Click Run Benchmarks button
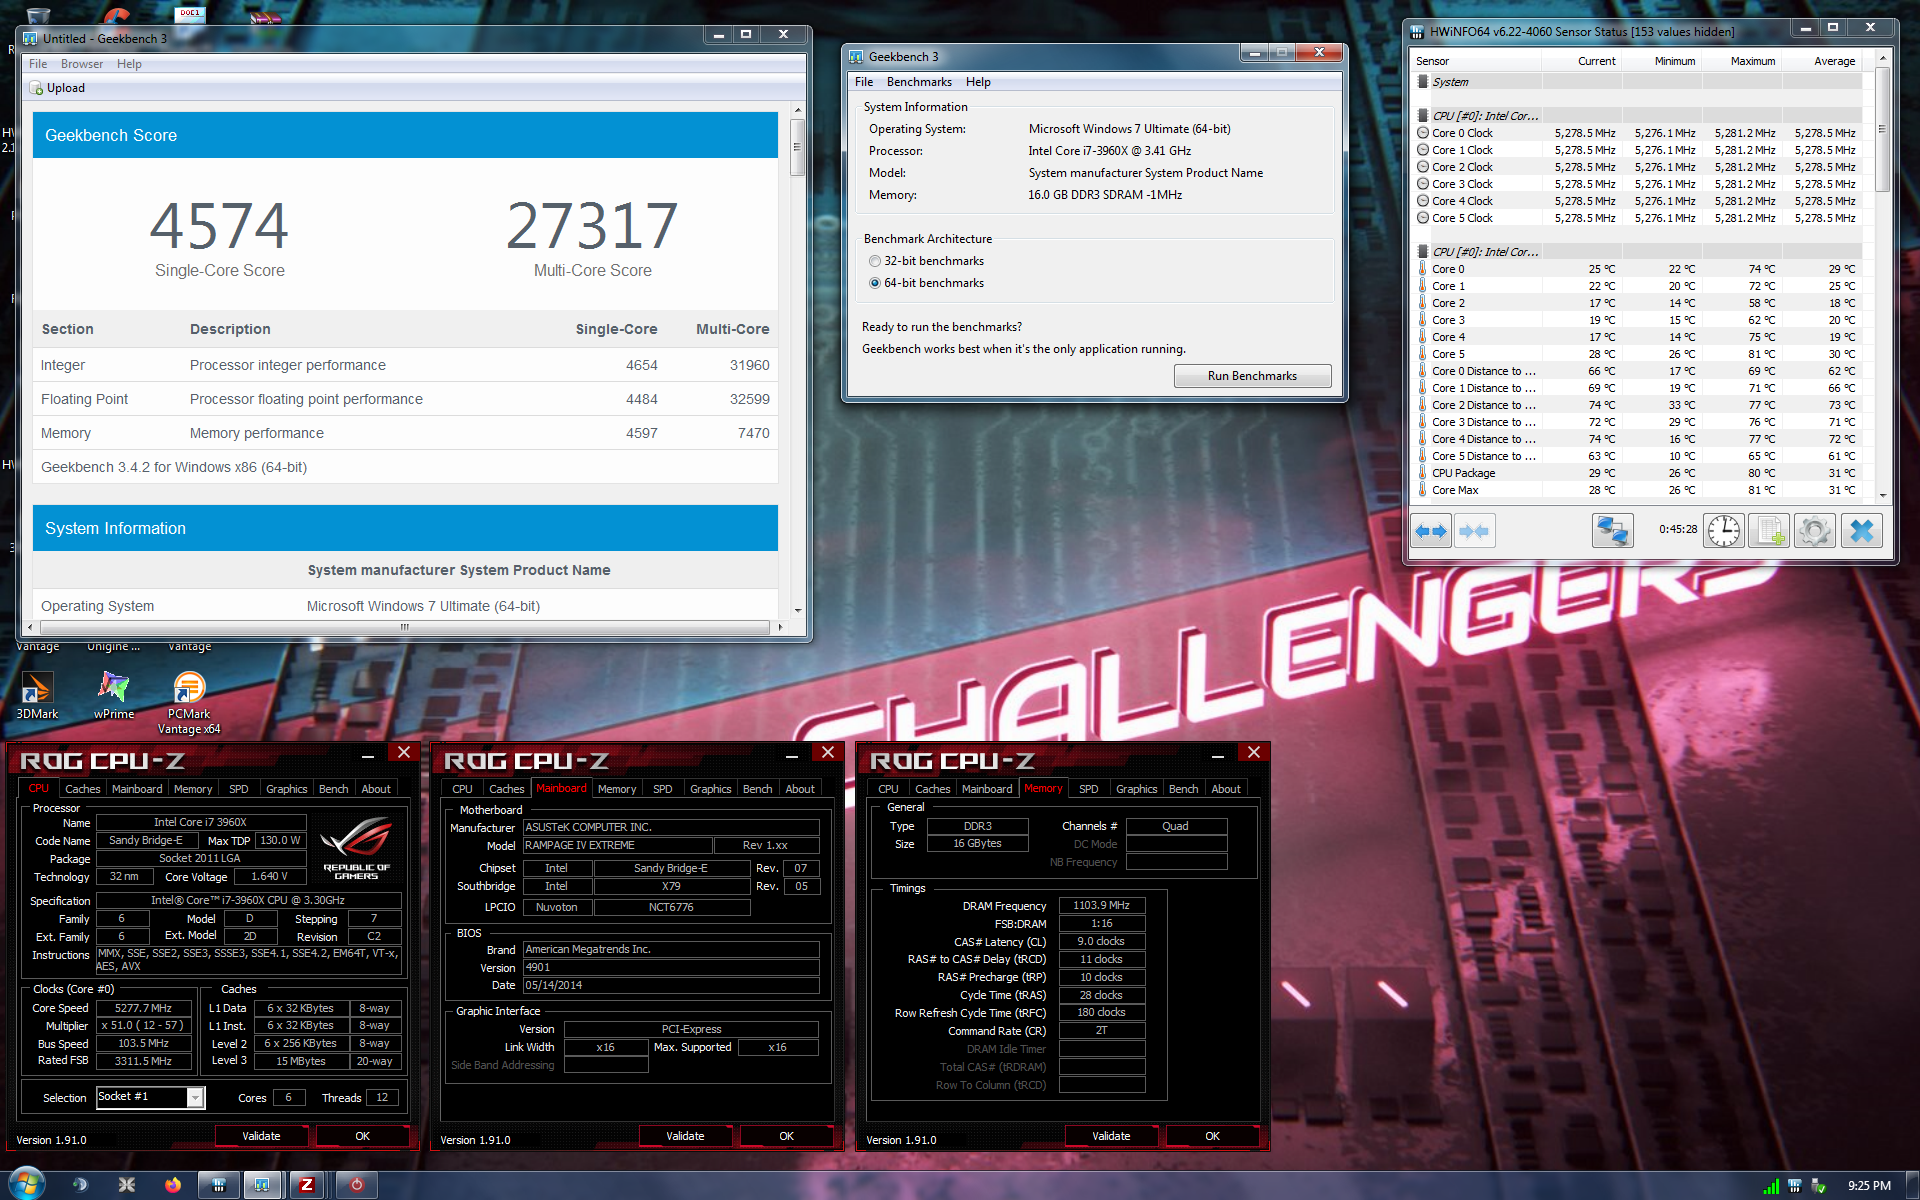This screenshot has height=1200, width=1920. (x=1252, y=376)
